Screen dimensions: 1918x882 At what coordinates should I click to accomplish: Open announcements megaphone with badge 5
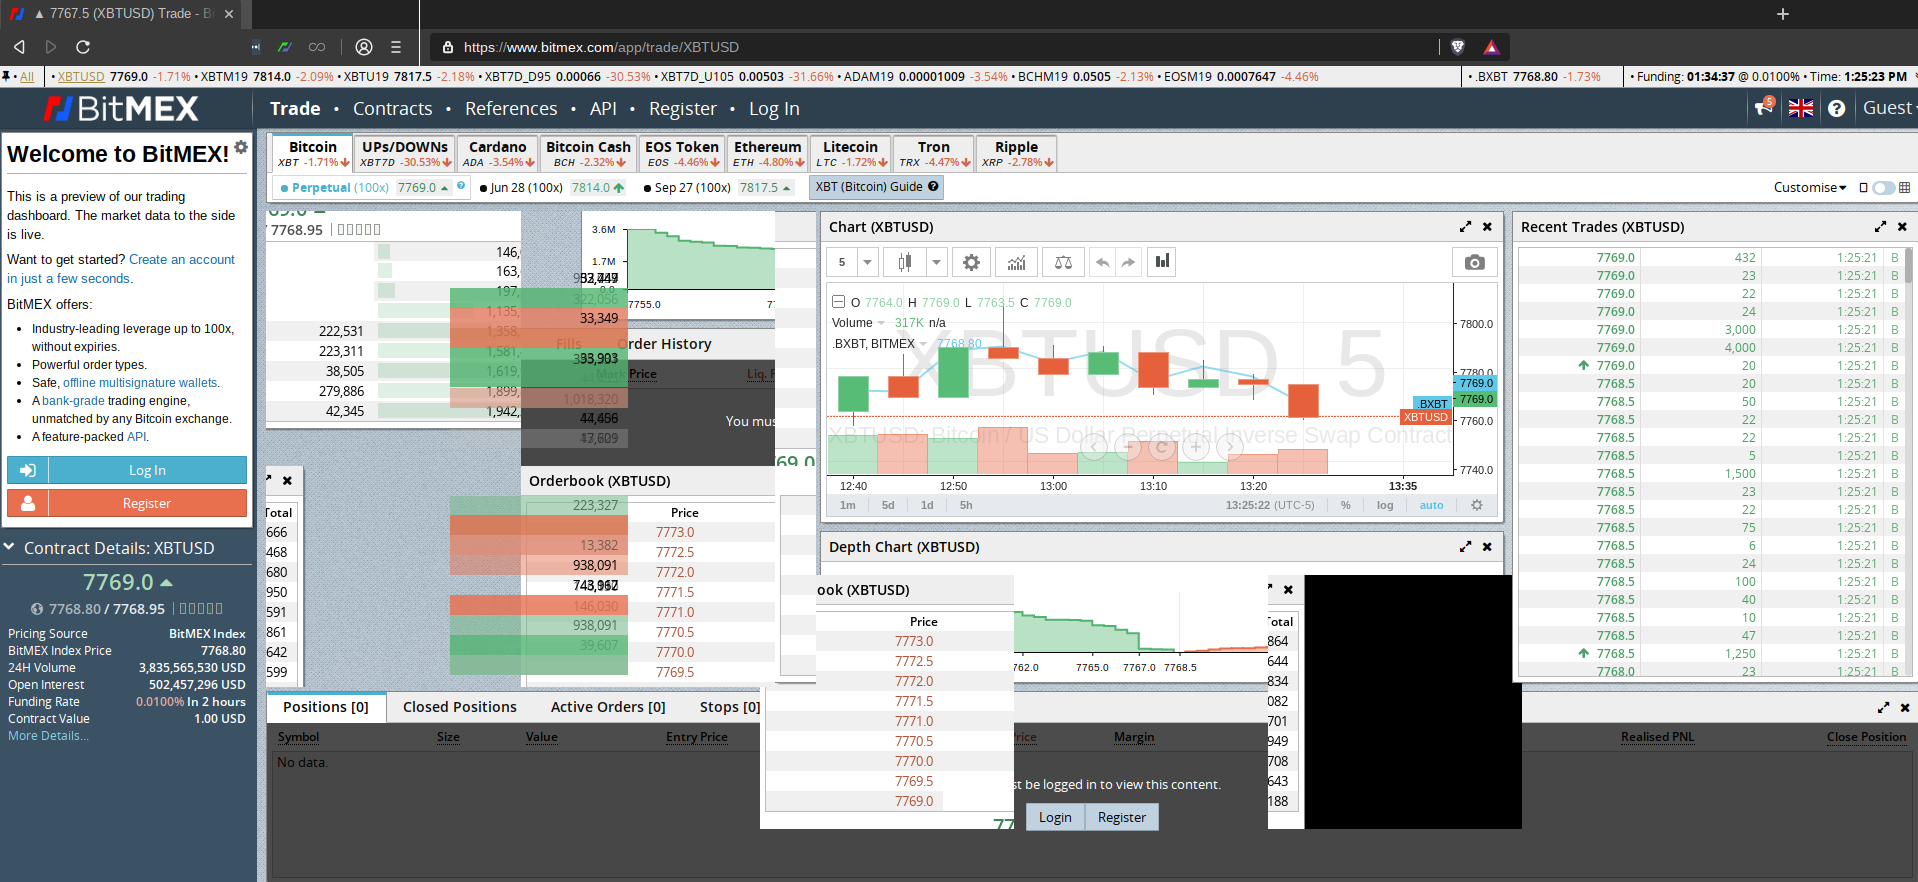click(x=1764, y=108)
